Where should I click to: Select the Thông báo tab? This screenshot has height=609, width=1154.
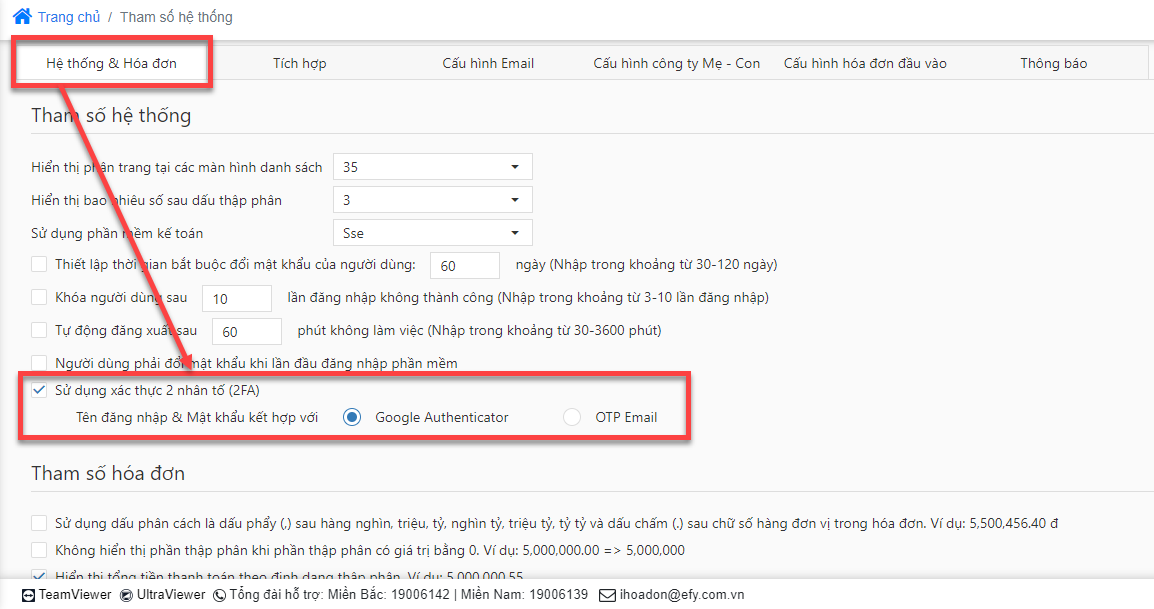point(1053,63)
